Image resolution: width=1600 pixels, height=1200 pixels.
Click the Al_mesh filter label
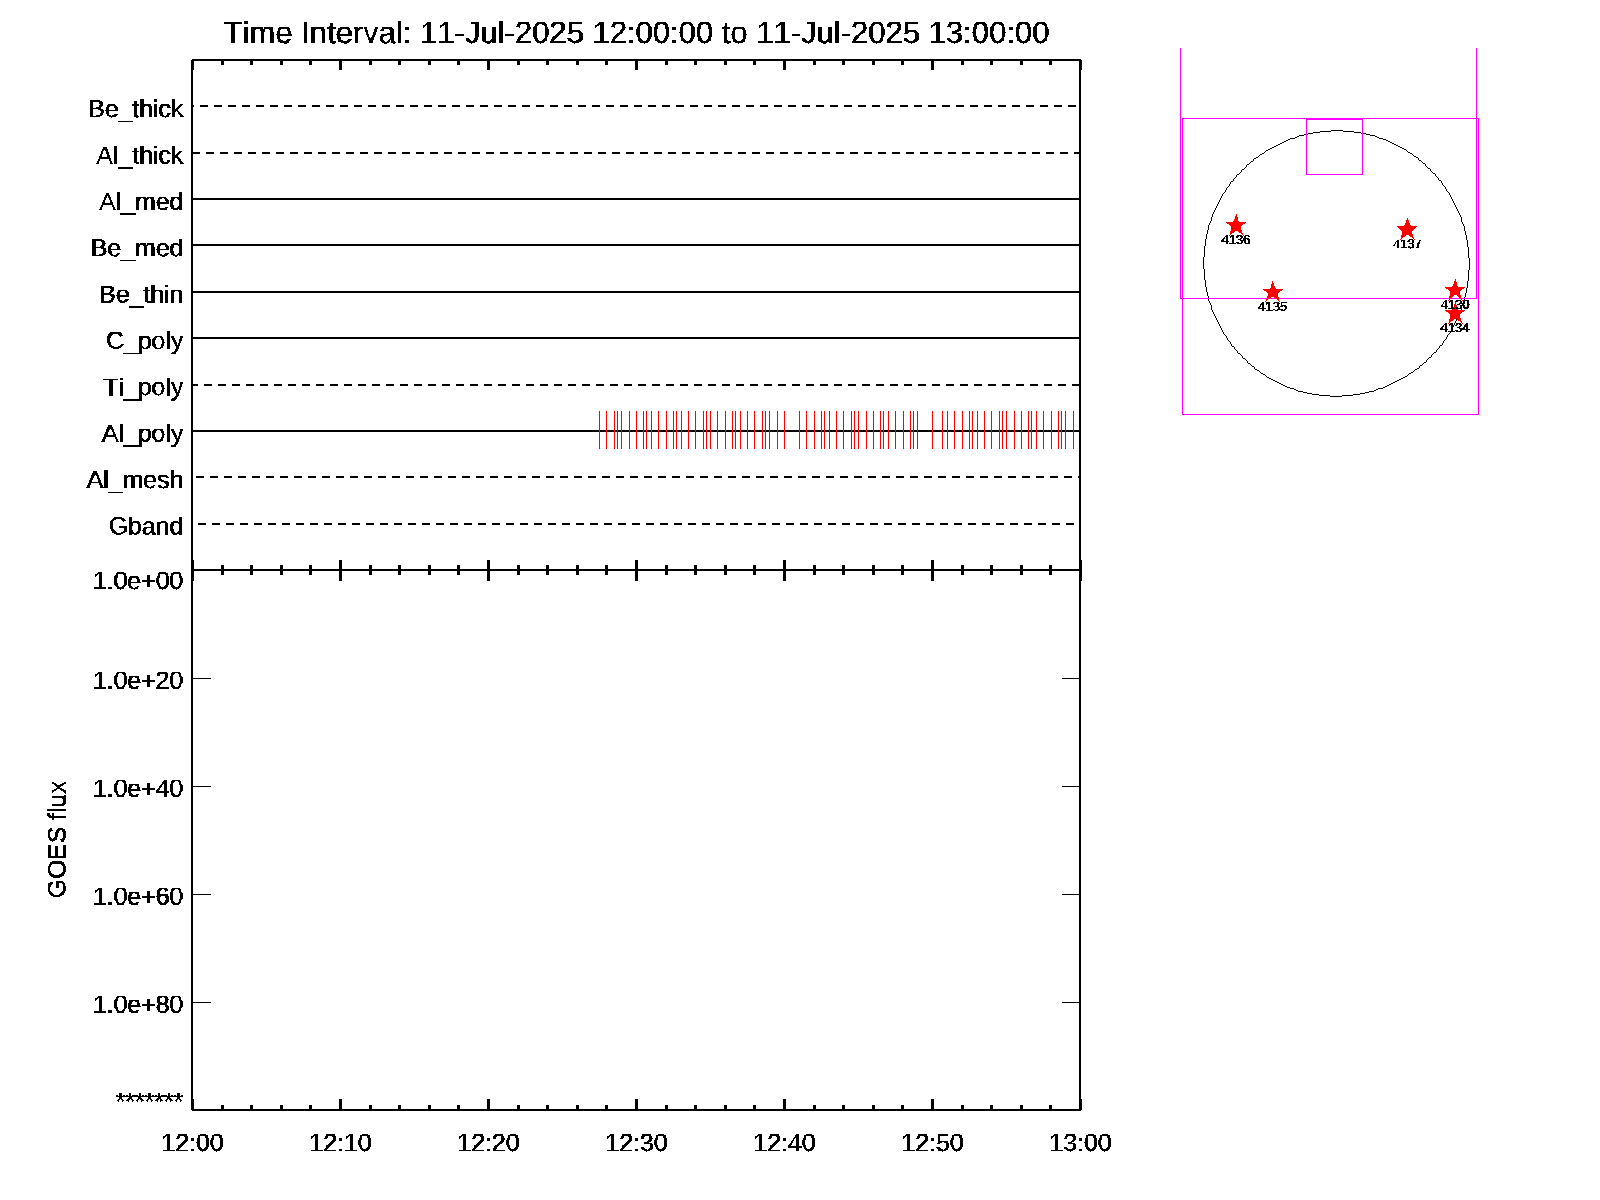(x=135, y=481)
